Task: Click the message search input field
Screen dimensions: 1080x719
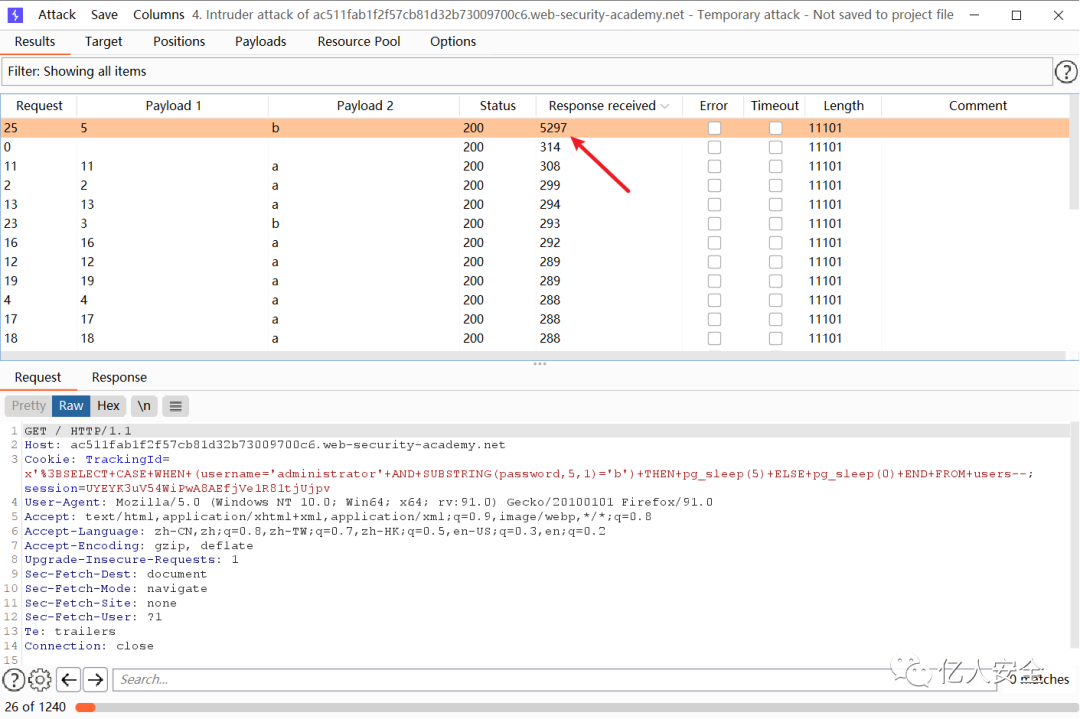Action: pos(554,680)
